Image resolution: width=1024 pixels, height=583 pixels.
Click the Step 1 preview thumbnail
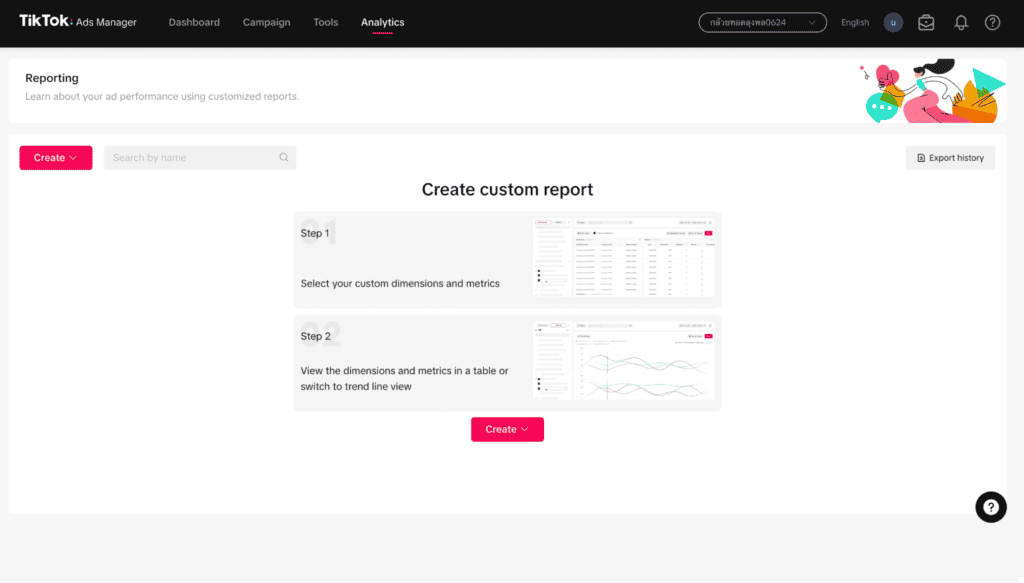(x=624, y=259)
